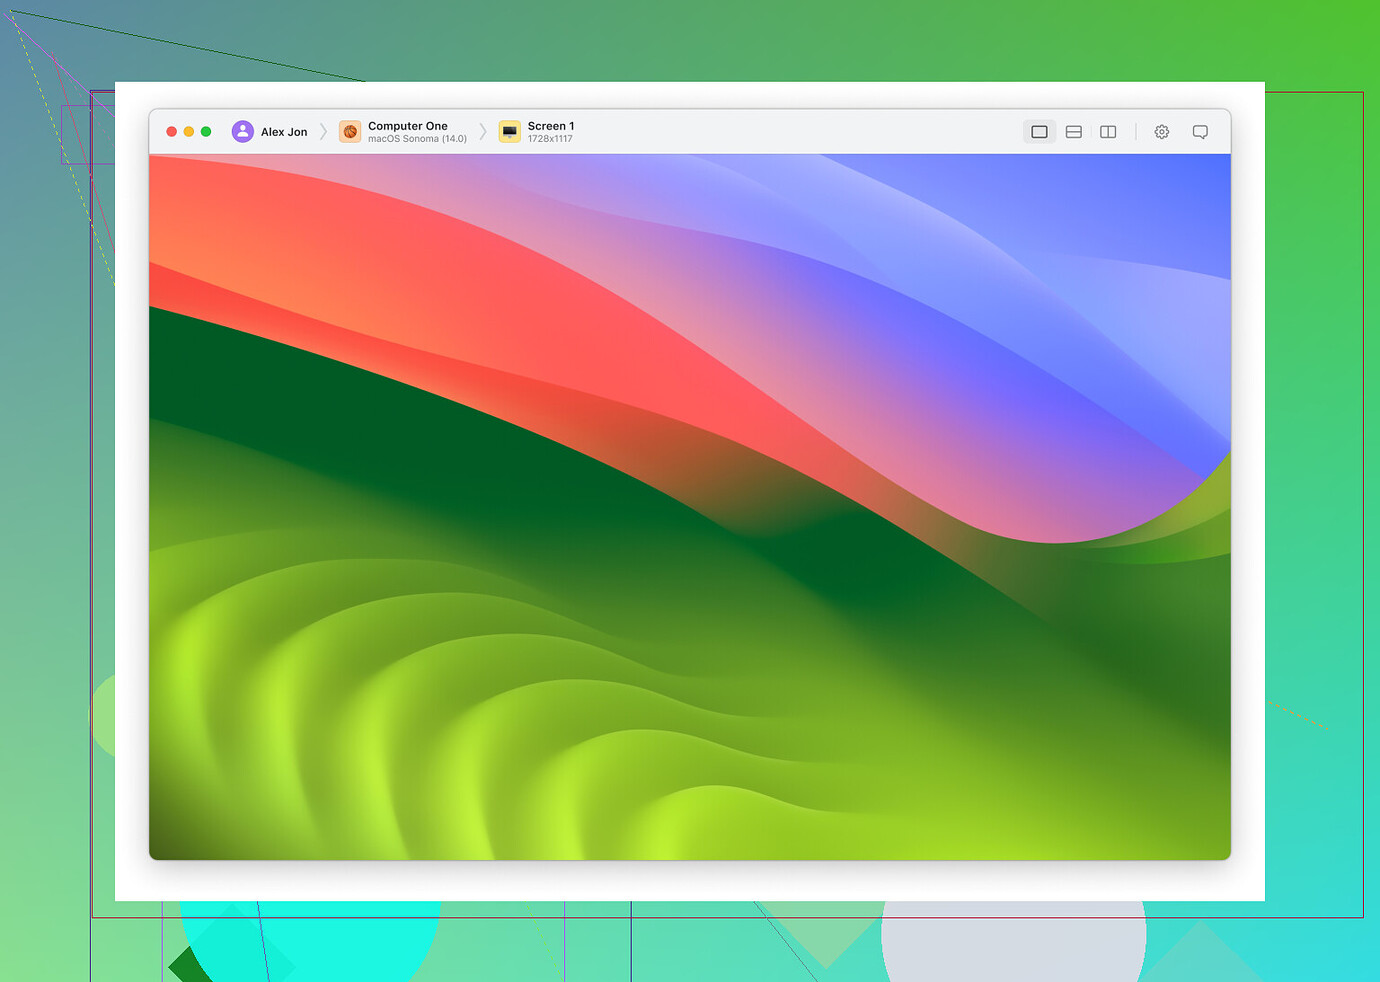This screenshot has width=1380, height=982.
Task: Click the purple user avatar icon
Action: (242, 132)
